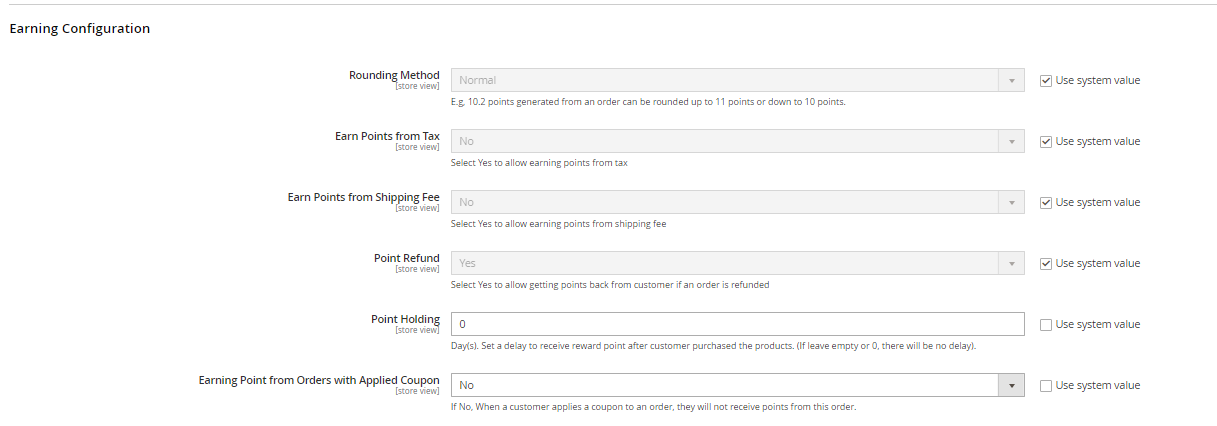Click the Earning Configuration section heading
The image size is (1217, 426).
pos(80,29)
